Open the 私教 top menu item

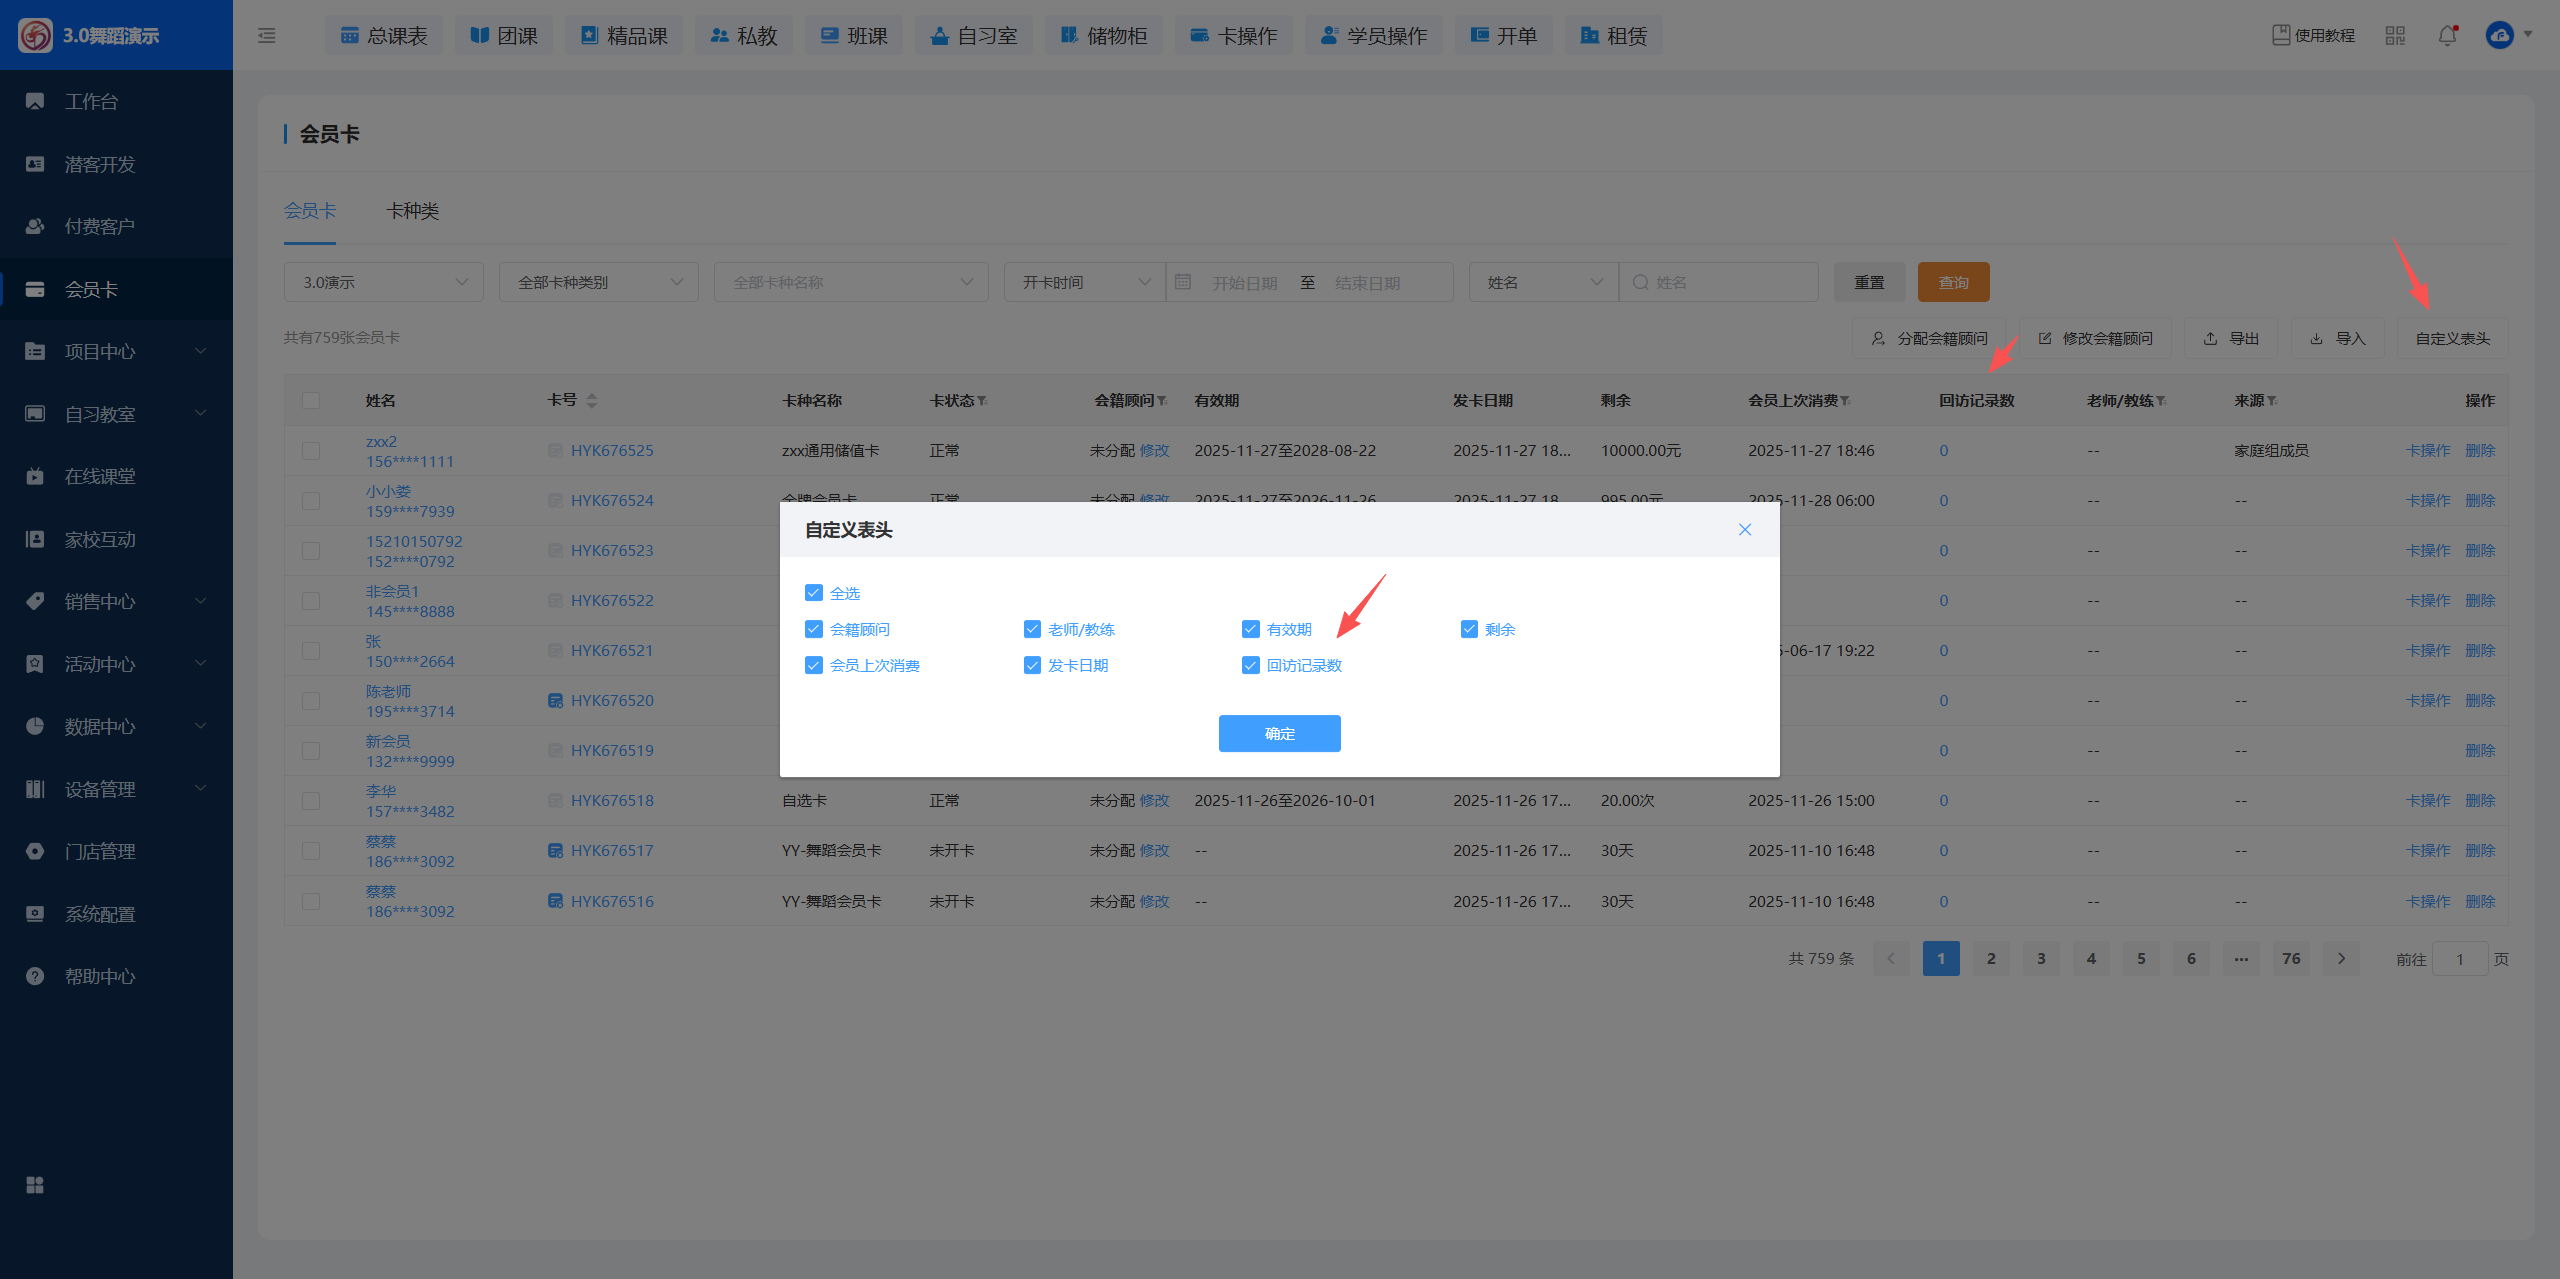[x=744, y=36]
